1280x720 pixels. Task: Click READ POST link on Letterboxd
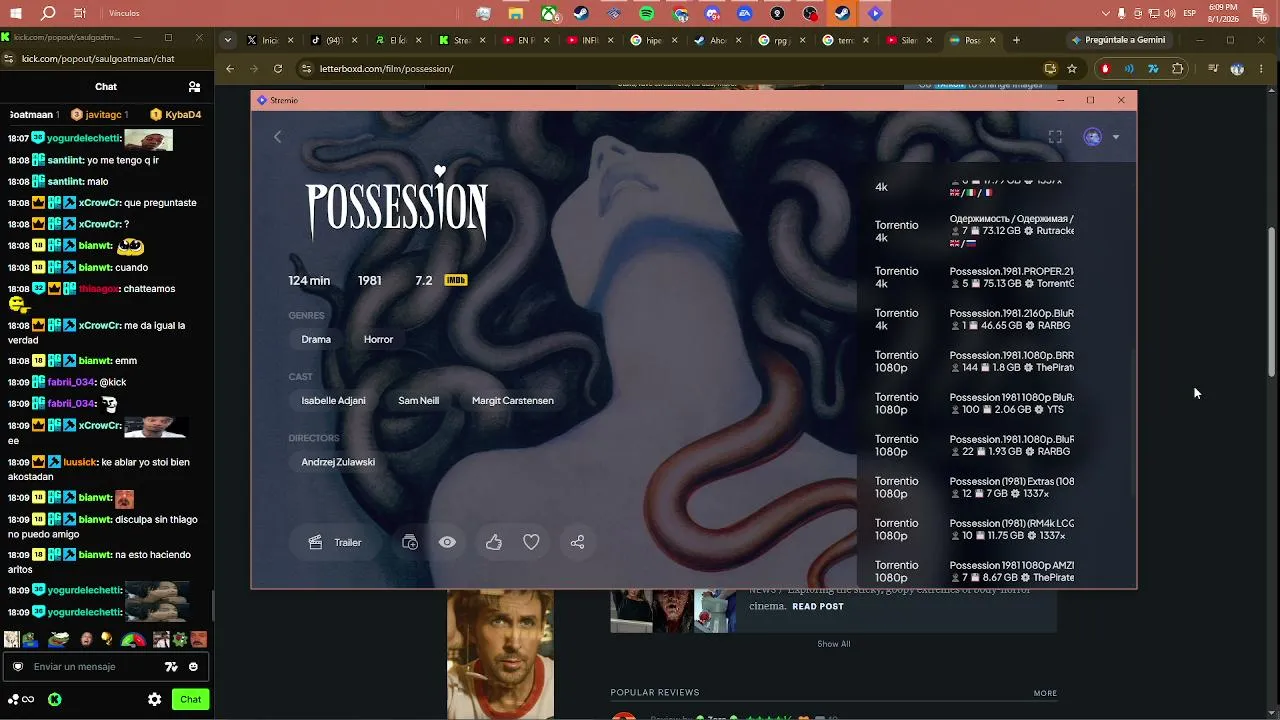[x=818, y=607]
